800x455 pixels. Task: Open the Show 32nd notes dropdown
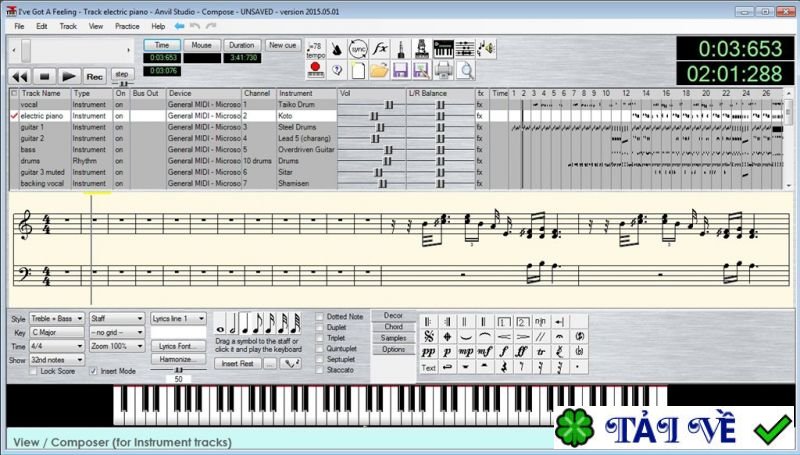(56, 359)
